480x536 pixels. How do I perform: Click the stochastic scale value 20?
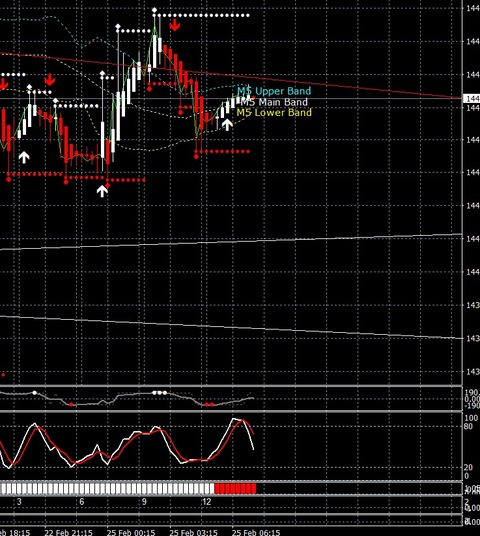coord(468,467)
